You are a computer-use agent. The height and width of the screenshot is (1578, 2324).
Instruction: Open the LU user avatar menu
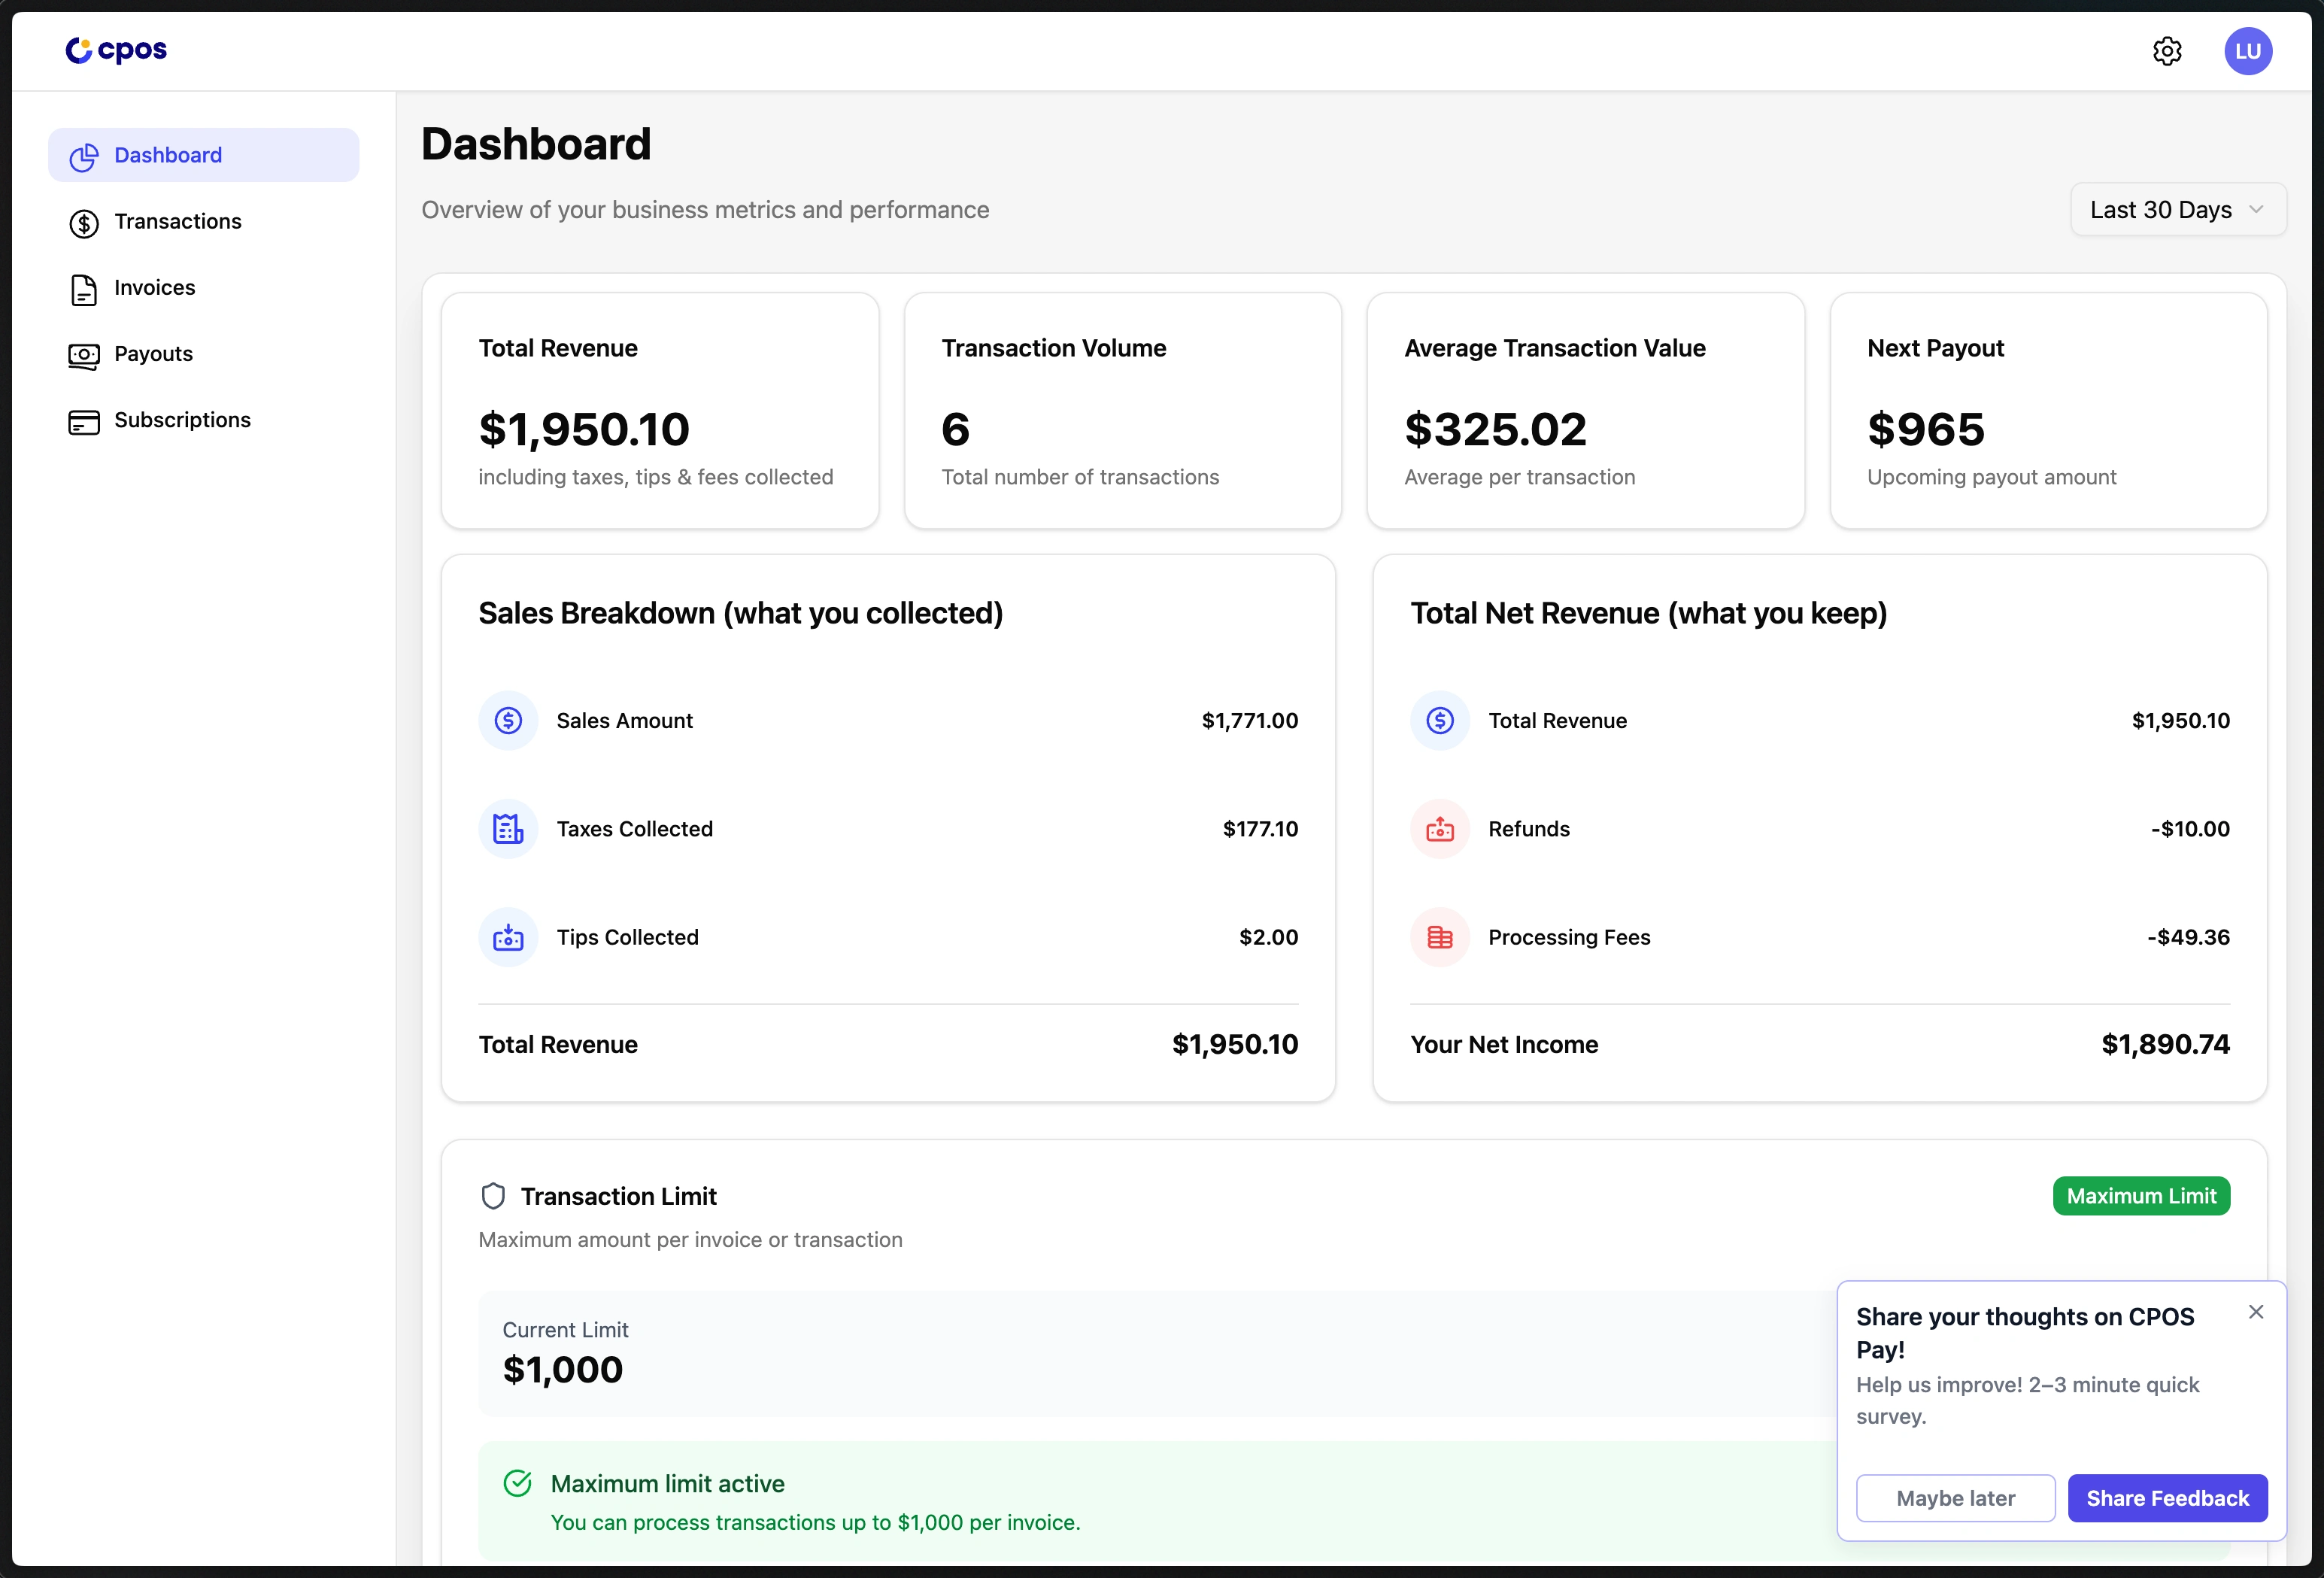pyautogui.click(x=2248, y=51)
